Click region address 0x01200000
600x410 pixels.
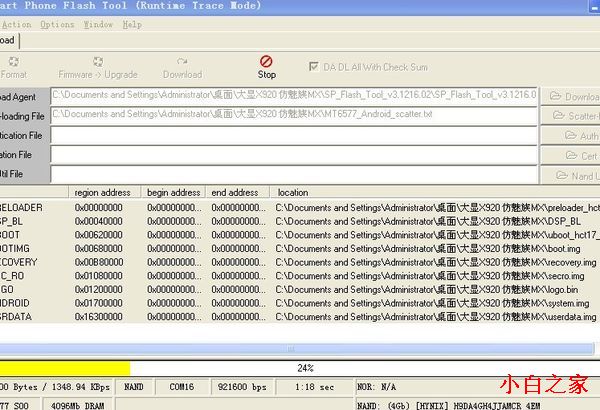(x=99, y=289)
